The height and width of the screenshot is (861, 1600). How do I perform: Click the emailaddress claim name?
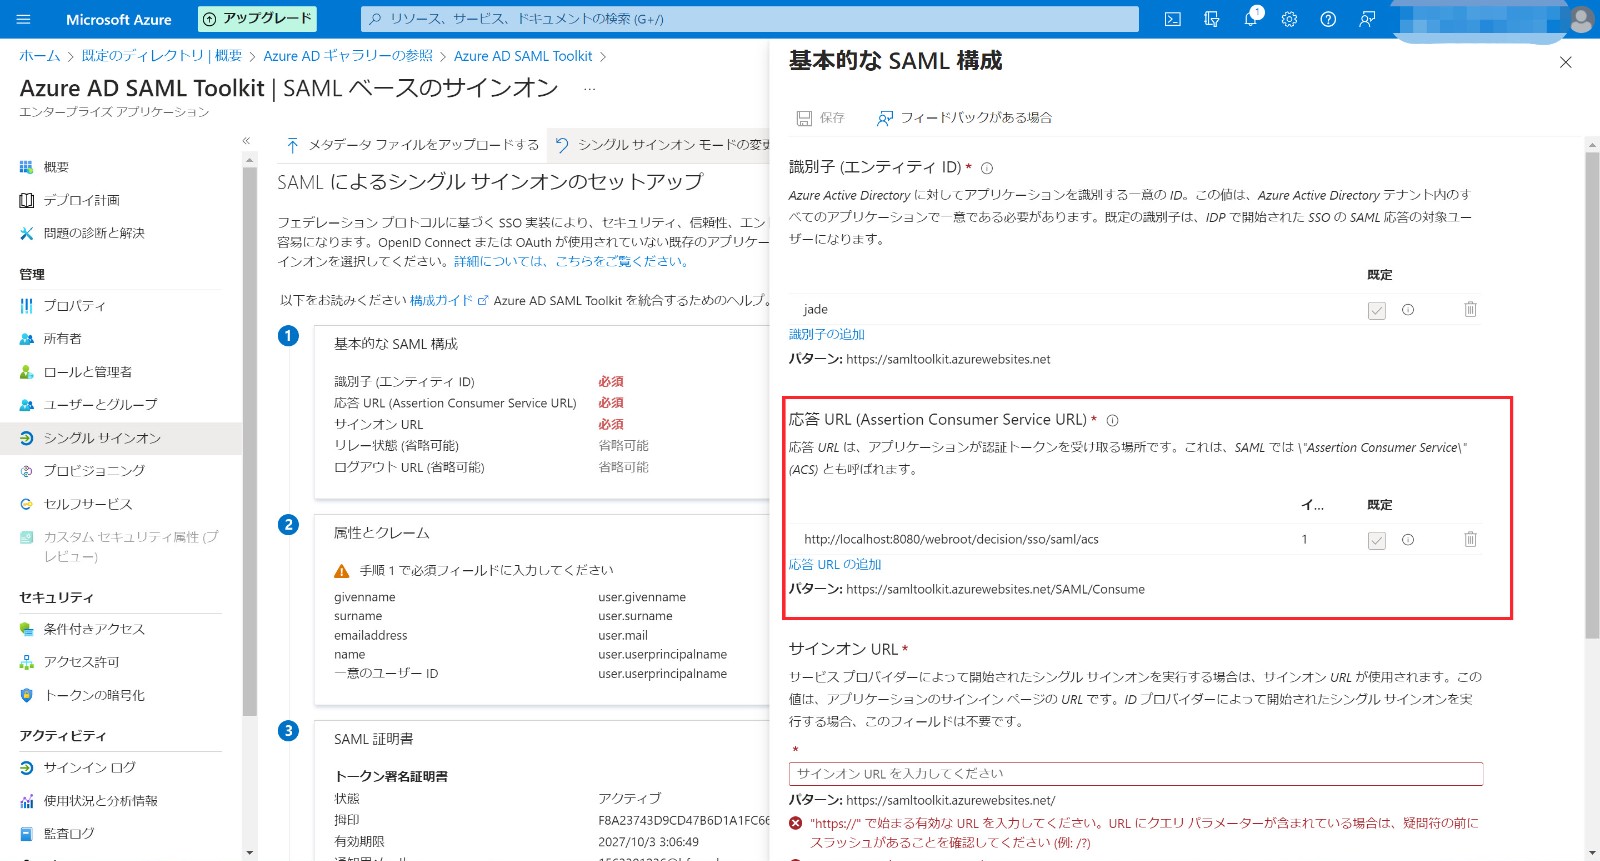click(371, 635)
